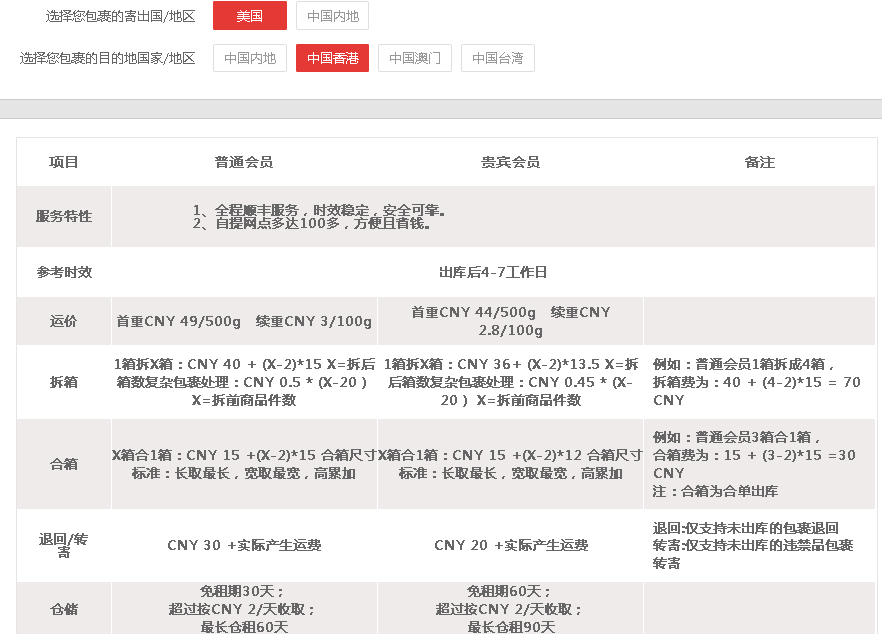
Task: Click the 出库后4-7工作日 delivery time text
Action: point(493,272)
